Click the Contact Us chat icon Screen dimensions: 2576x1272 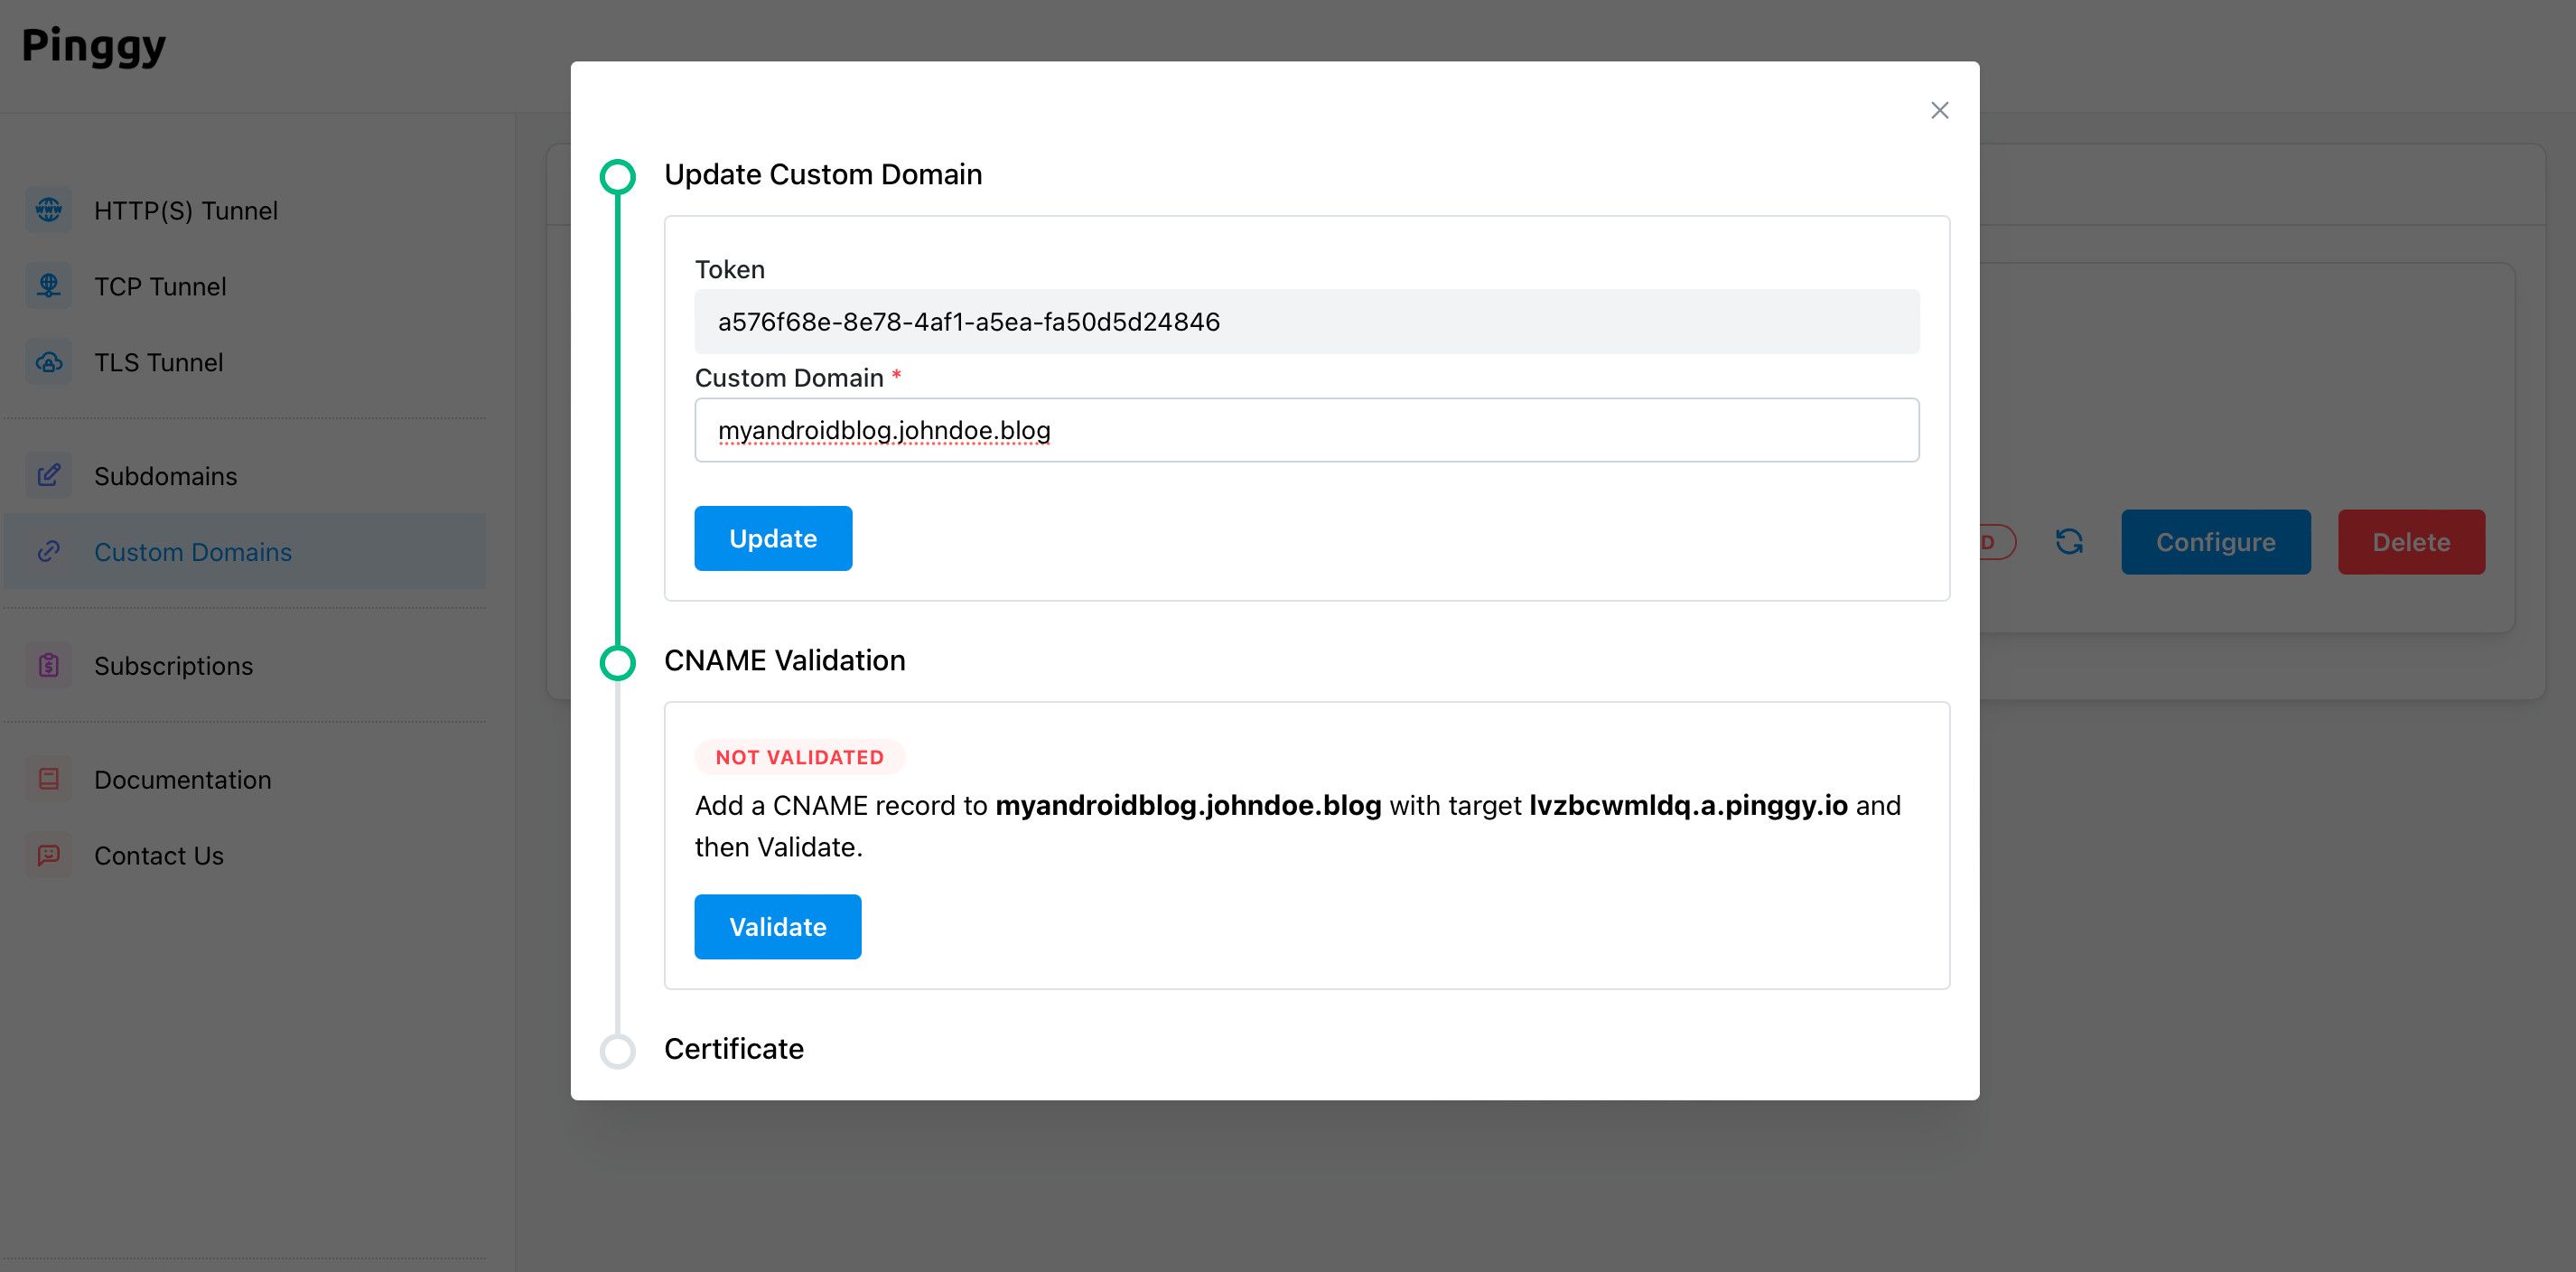click(x=48, y=856)
